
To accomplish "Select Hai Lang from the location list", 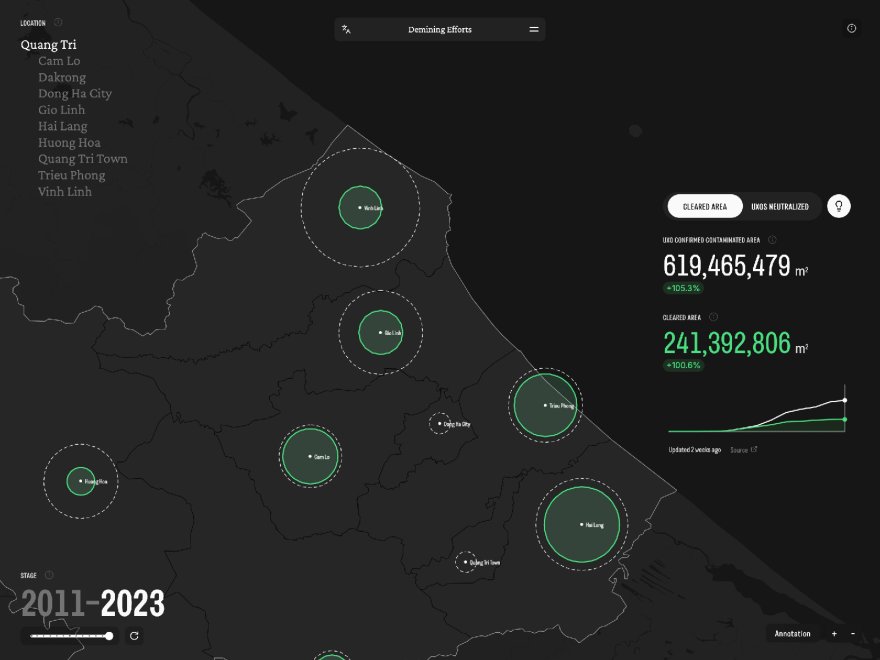I will click(63, 126).
